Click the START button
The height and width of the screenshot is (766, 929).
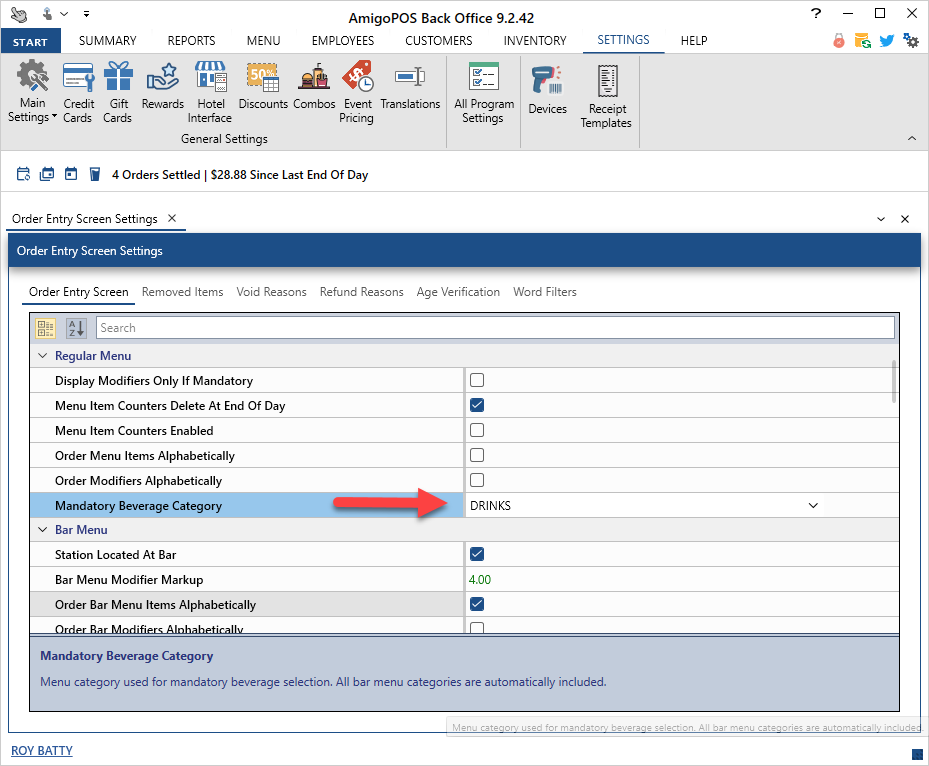click(31, 42)
